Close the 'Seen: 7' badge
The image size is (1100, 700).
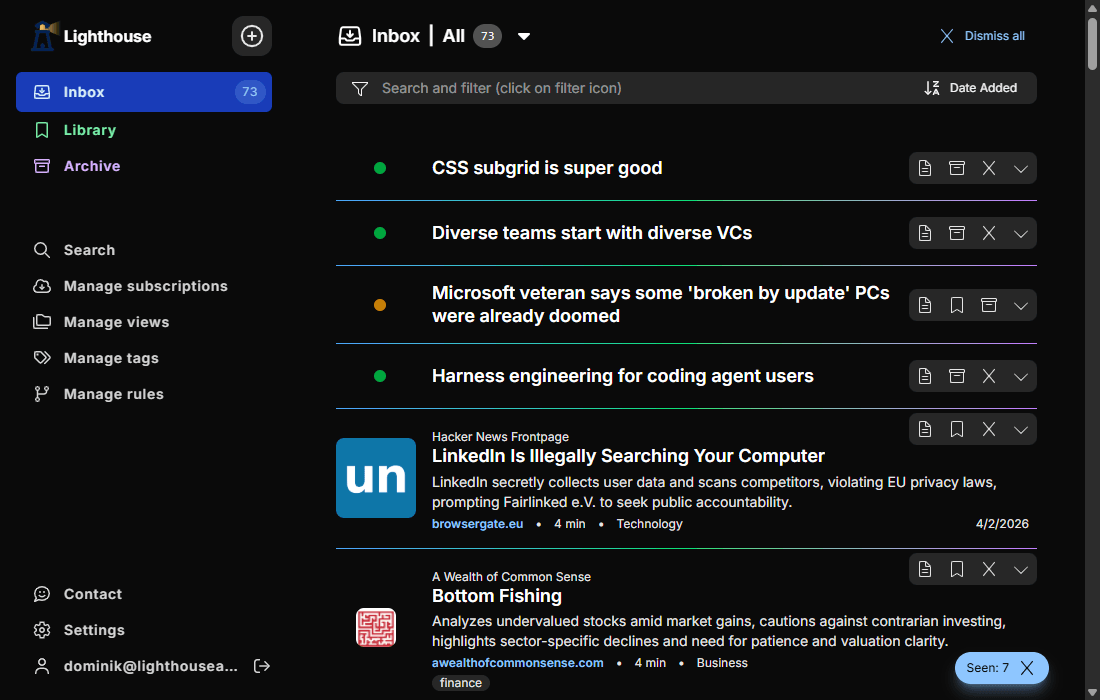point(1027,668)
